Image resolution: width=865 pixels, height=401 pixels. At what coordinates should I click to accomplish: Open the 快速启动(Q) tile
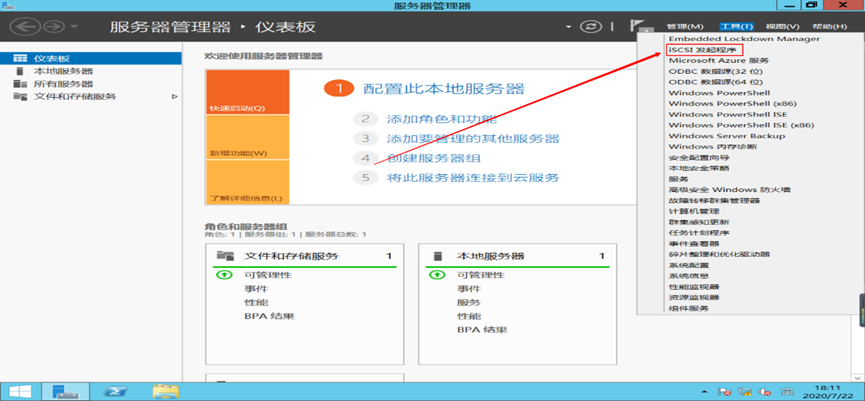pyautogui.click(x=247, y=92)
